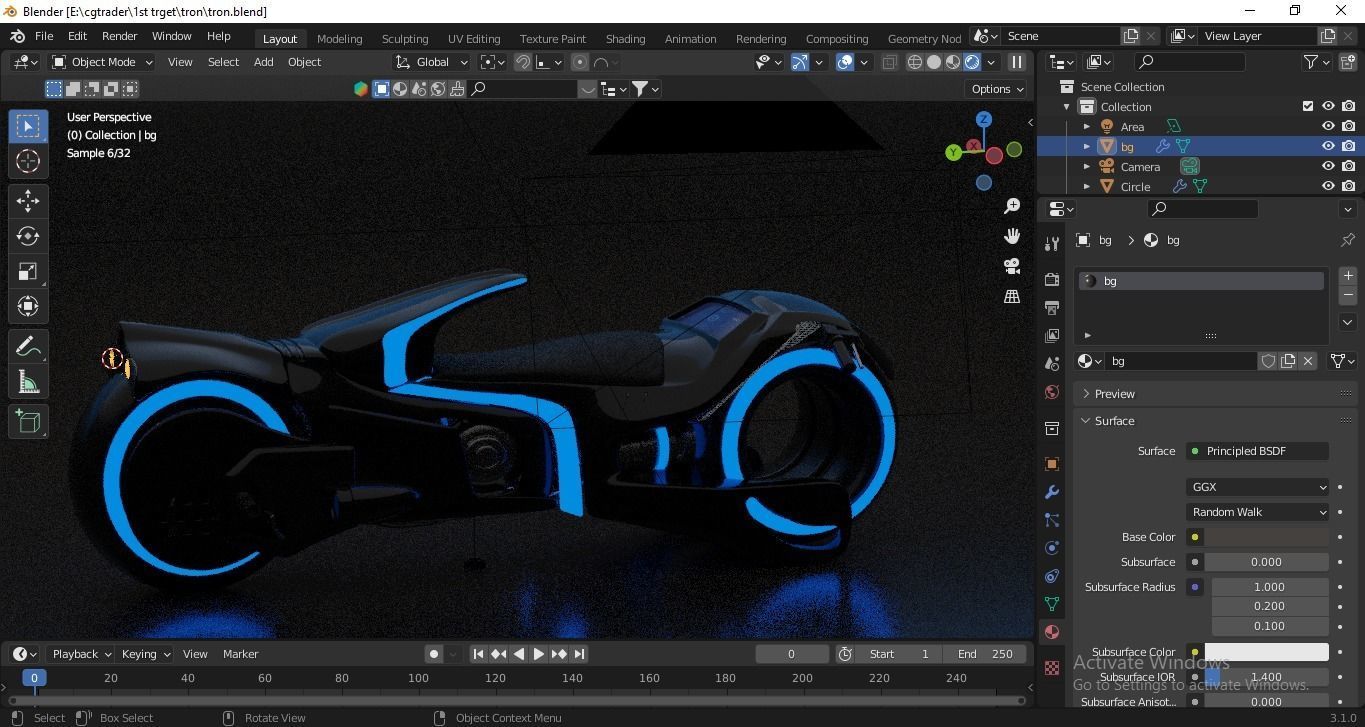Toggle snapping magnet icon
The height and width of the screenshot is (727, 1365).
(x=522, y=62)
